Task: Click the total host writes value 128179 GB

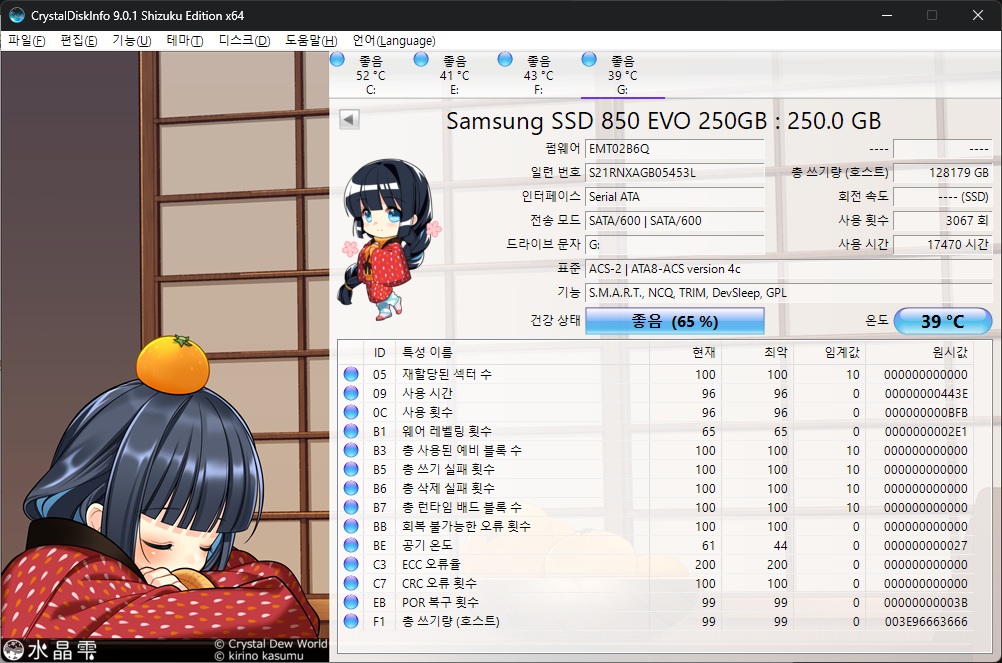Action: pos(943,172)
